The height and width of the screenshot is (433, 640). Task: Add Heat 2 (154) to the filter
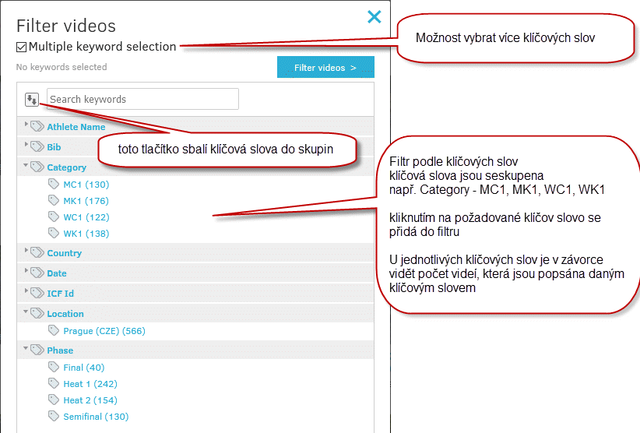pos(90,400)
